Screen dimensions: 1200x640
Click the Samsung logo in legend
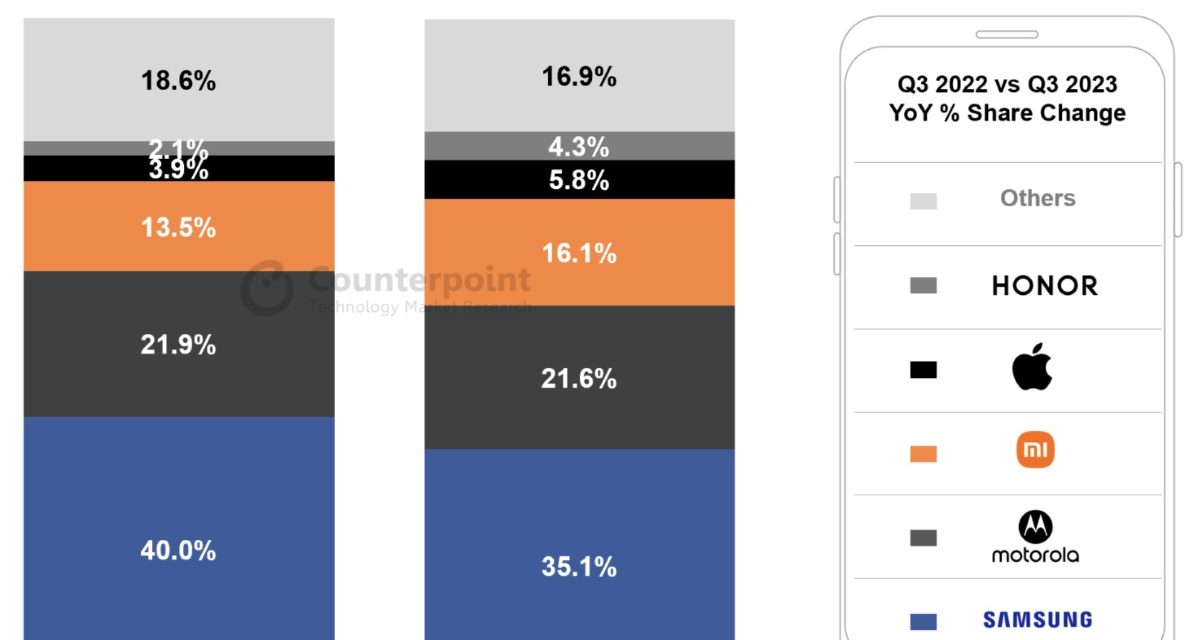tap(1036, 620)
